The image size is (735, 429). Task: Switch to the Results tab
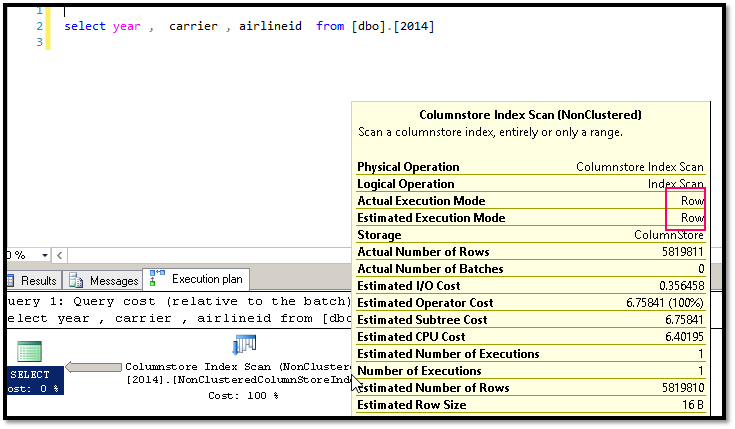[x=34, y=280]
